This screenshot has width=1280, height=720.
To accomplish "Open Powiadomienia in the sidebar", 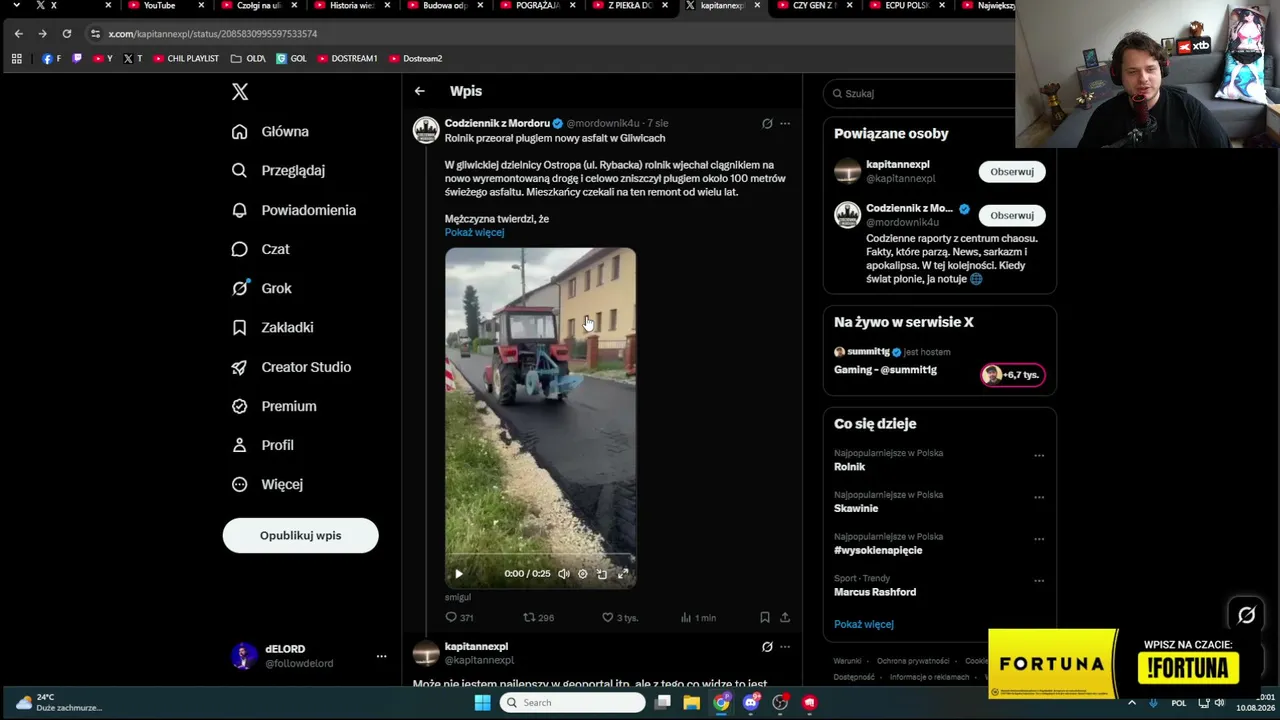I will coord(293,210).
